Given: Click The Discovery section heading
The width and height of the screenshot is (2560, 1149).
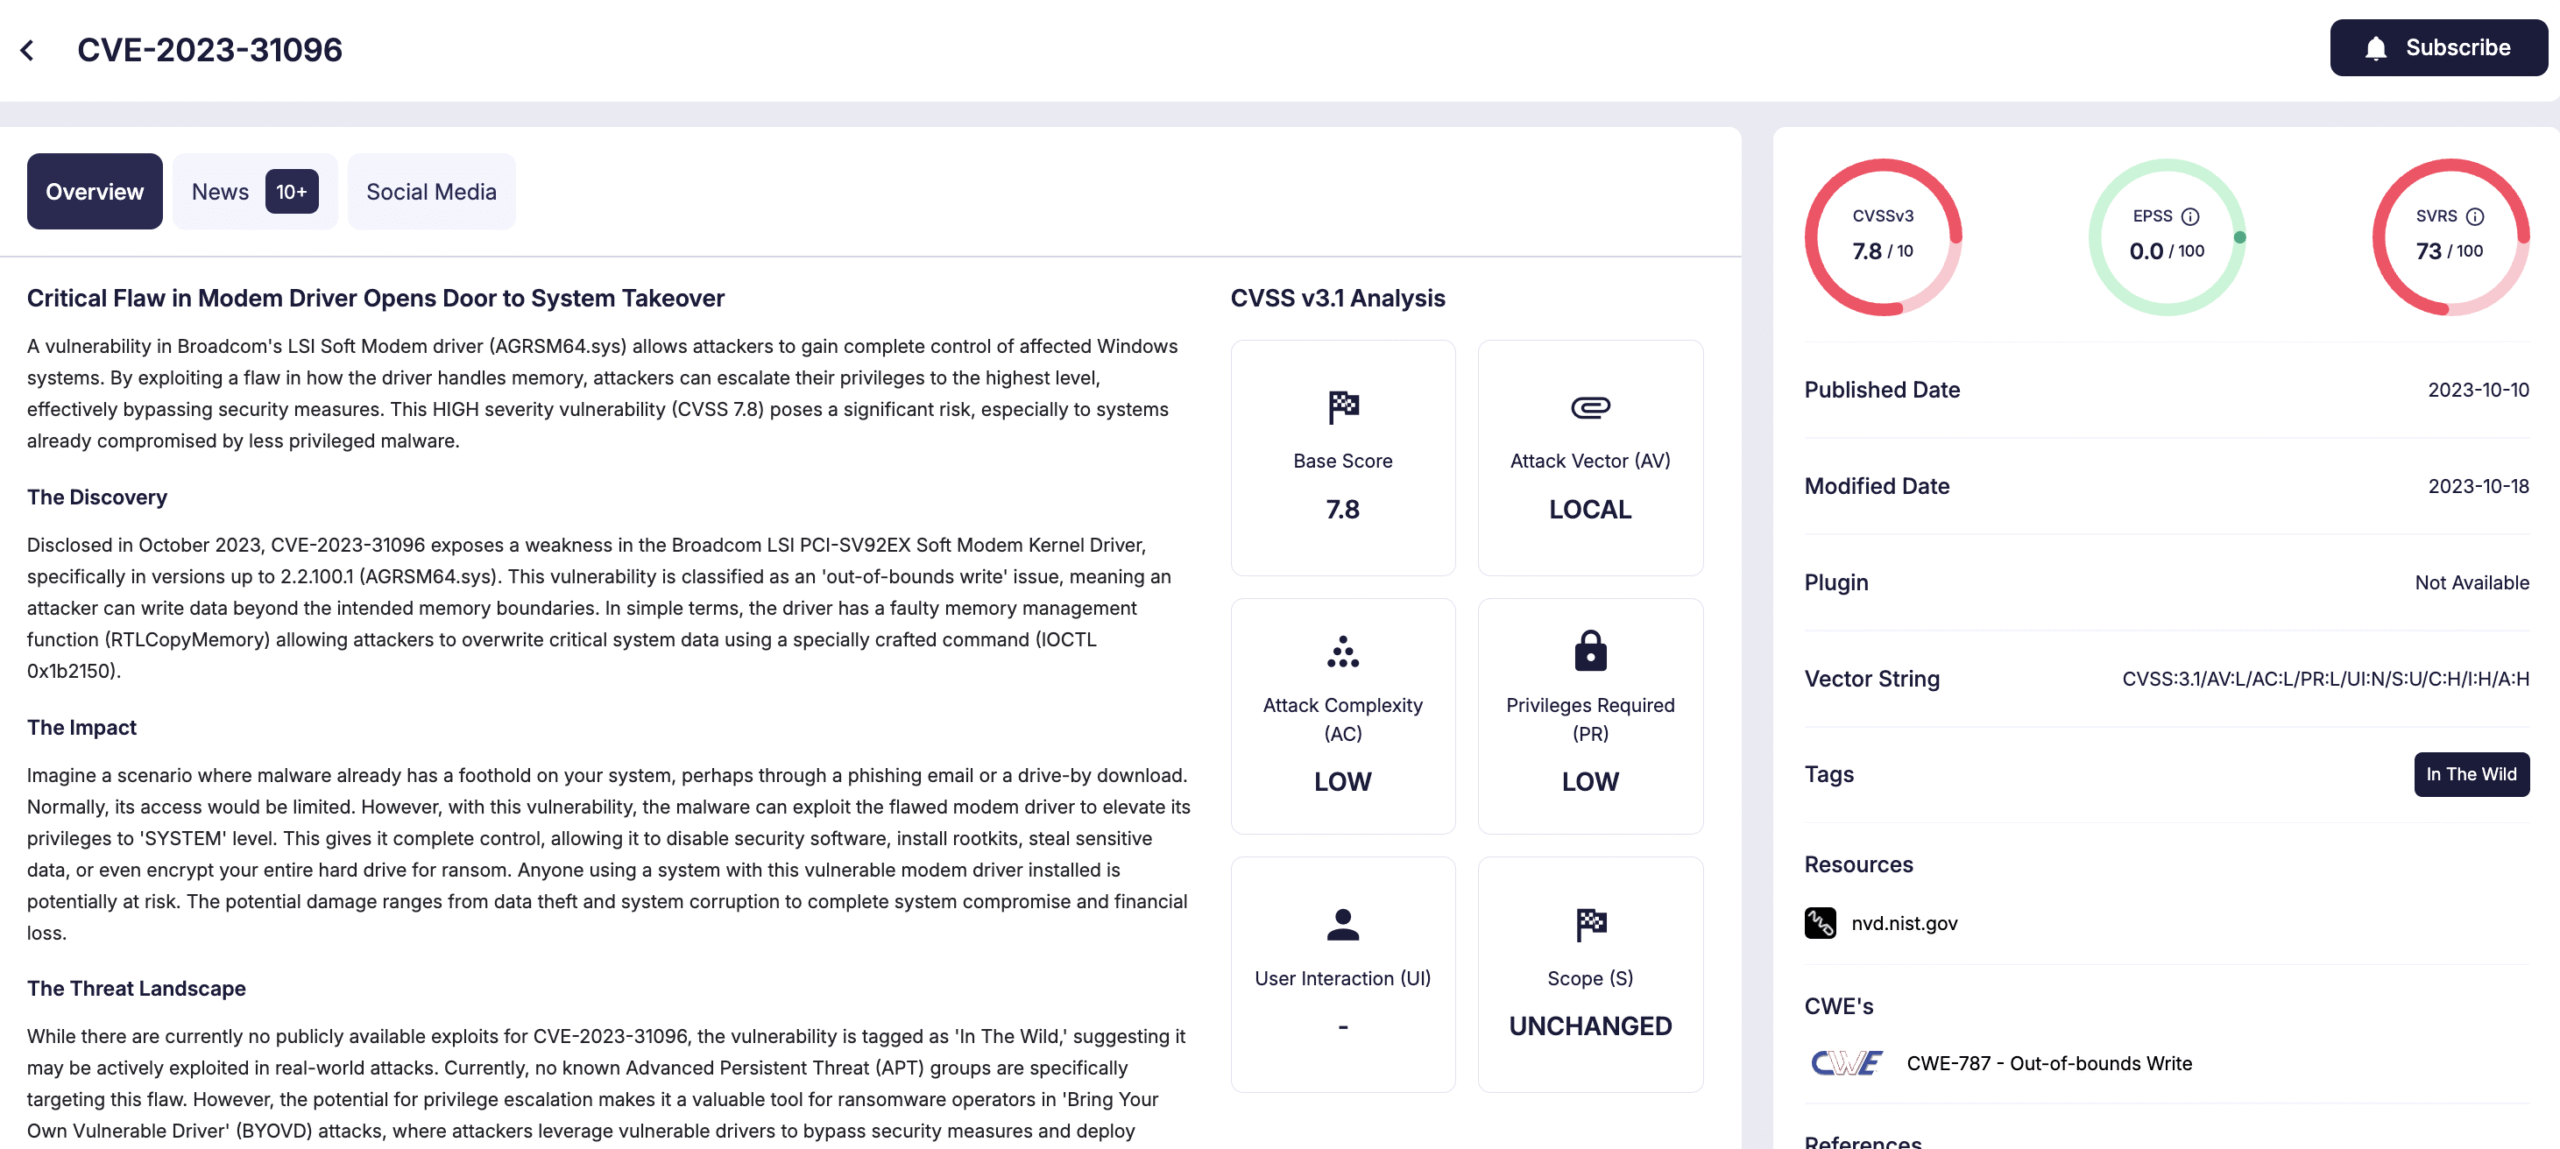Looking at the screenshot, I should point(97,497).
